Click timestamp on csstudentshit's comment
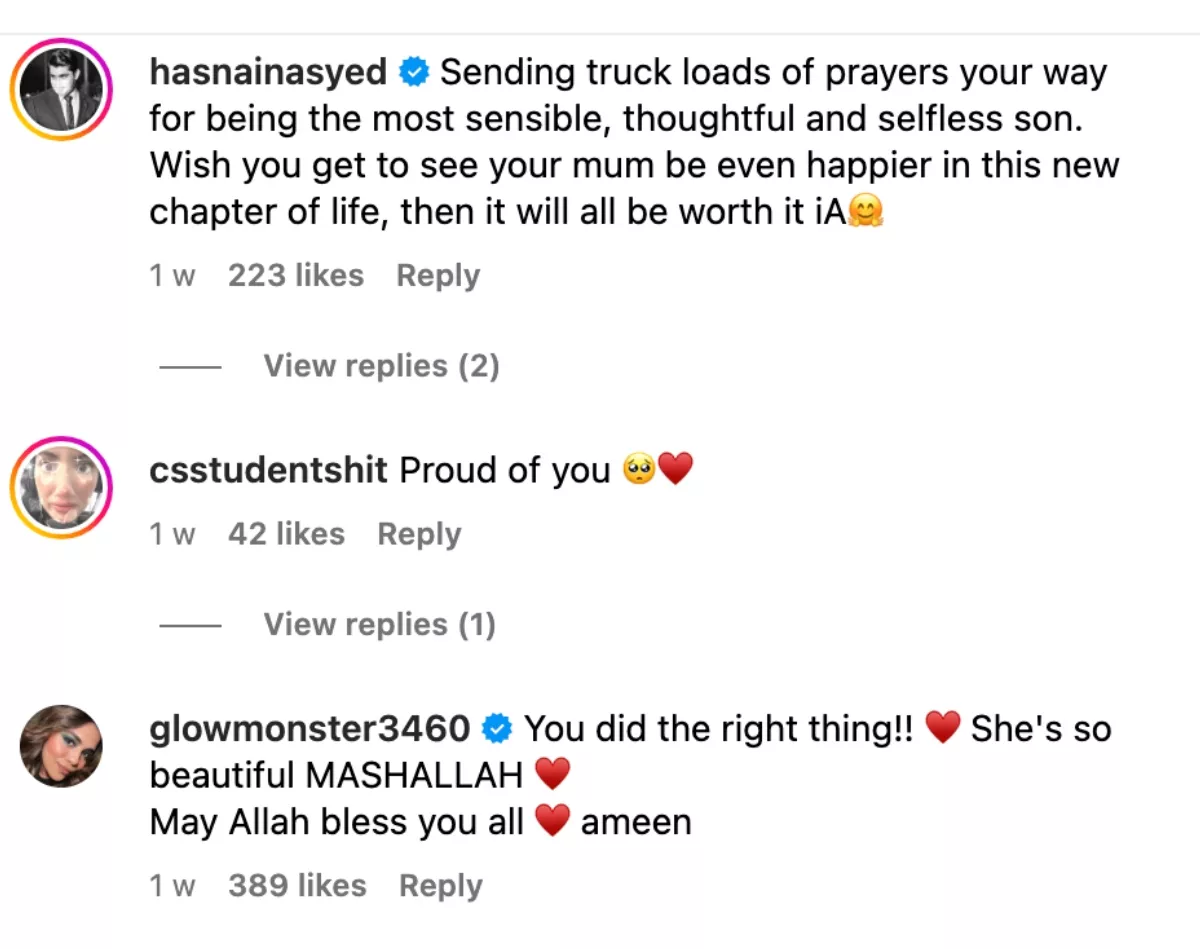Image resolution: width=1200 pixels, height=949 pixels. [x=172, y=533]
